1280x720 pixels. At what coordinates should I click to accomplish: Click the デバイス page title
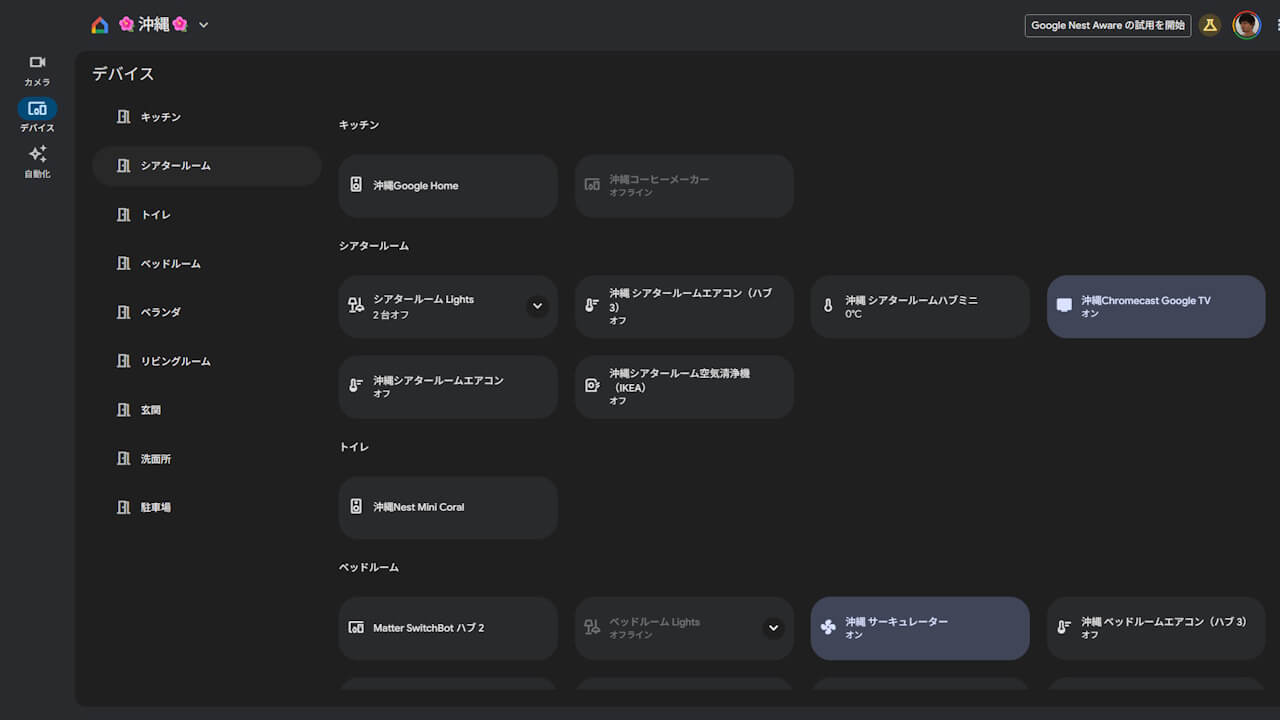coord(123,74)
